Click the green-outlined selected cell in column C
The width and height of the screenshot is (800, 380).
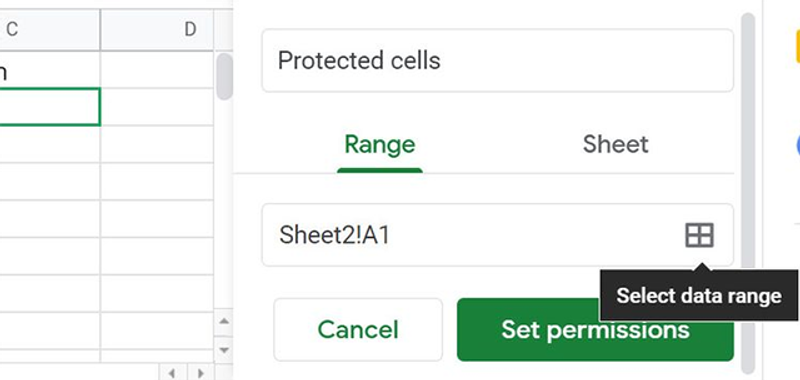49,107
